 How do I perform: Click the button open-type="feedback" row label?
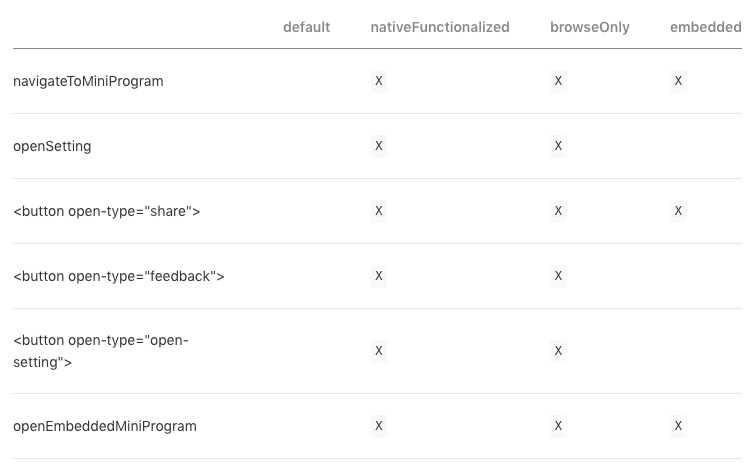118,276
